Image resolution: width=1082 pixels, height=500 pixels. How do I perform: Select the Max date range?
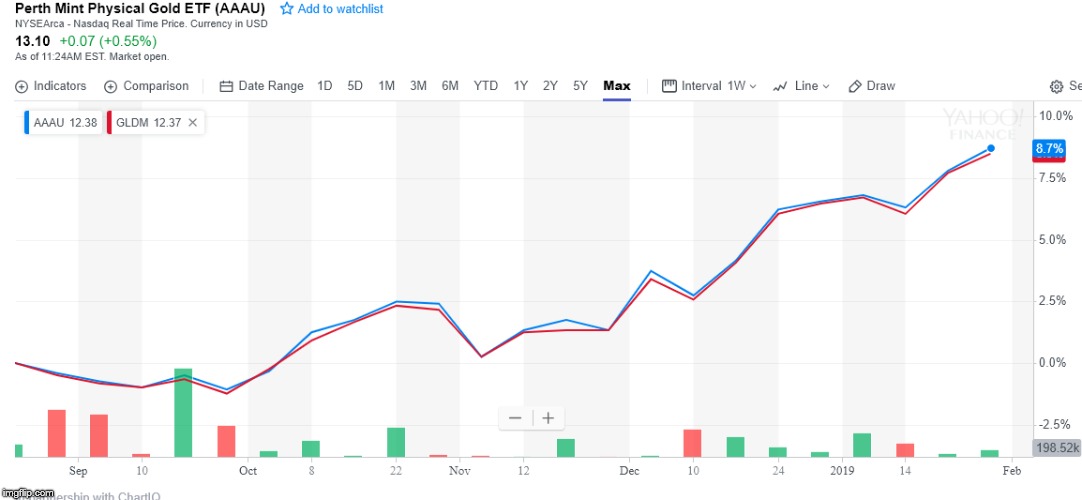click(x=617, y=86)
